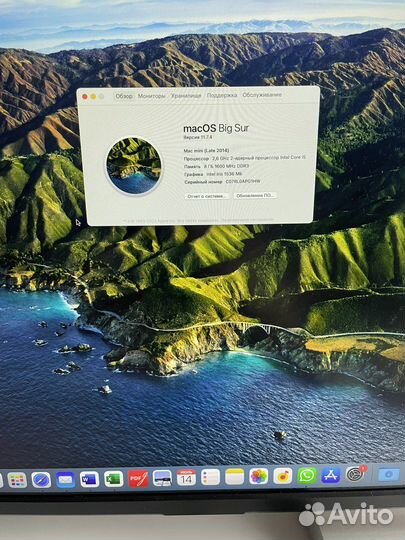Image resolution: width=405 pixels, height=540 pixels.
Task: Switch to the Мониторы tab
Action: click(152, 96)
